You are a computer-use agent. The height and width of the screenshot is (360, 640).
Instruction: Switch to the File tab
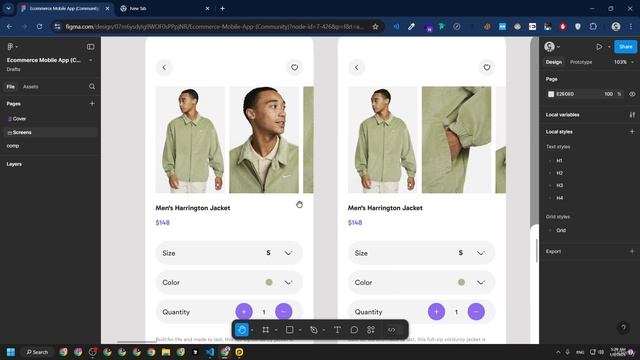pyautogui.click(x=11, y=87)
